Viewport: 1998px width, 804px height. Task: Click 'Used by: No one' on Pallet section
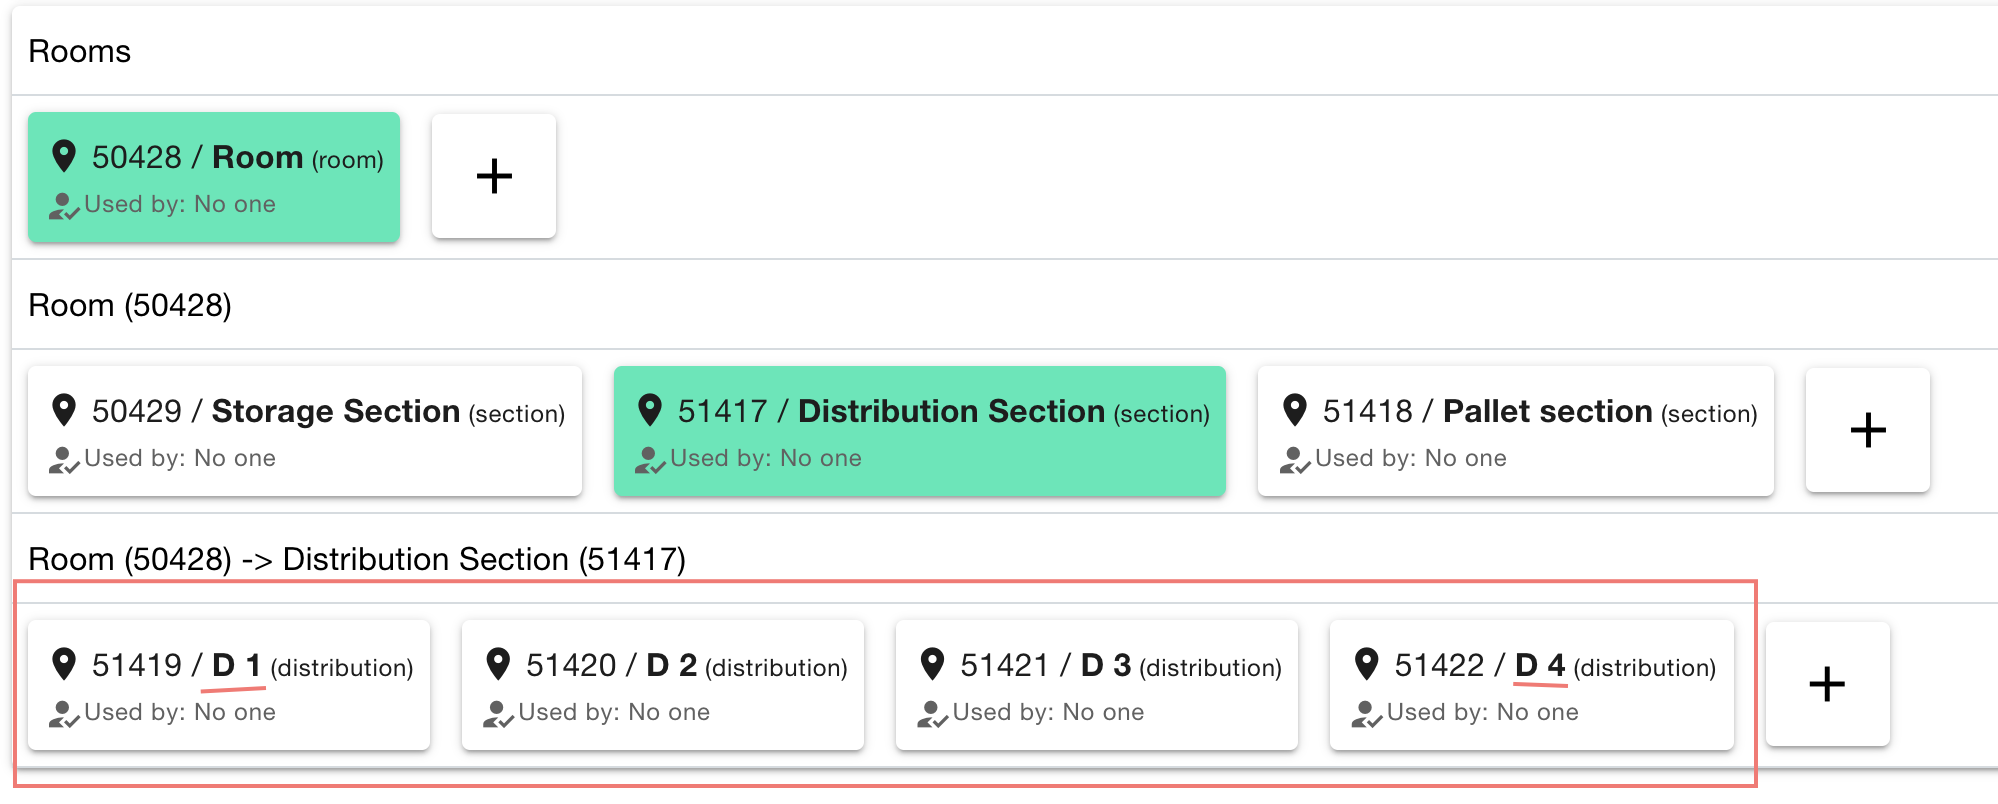[x=1410, y=458]
